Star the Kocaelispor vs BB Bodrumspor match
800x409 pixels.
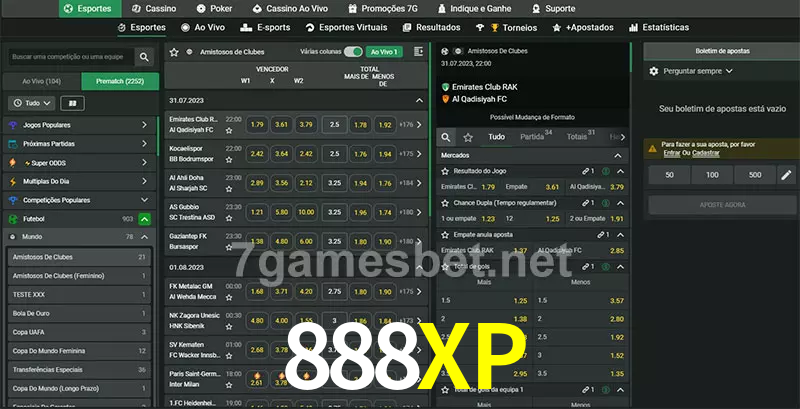coord(229,160)
